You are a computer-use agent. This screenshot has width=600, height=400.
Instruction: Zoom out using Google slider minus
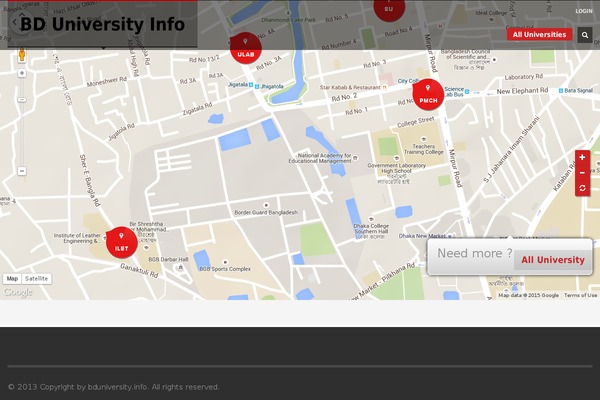click(22, 171)
